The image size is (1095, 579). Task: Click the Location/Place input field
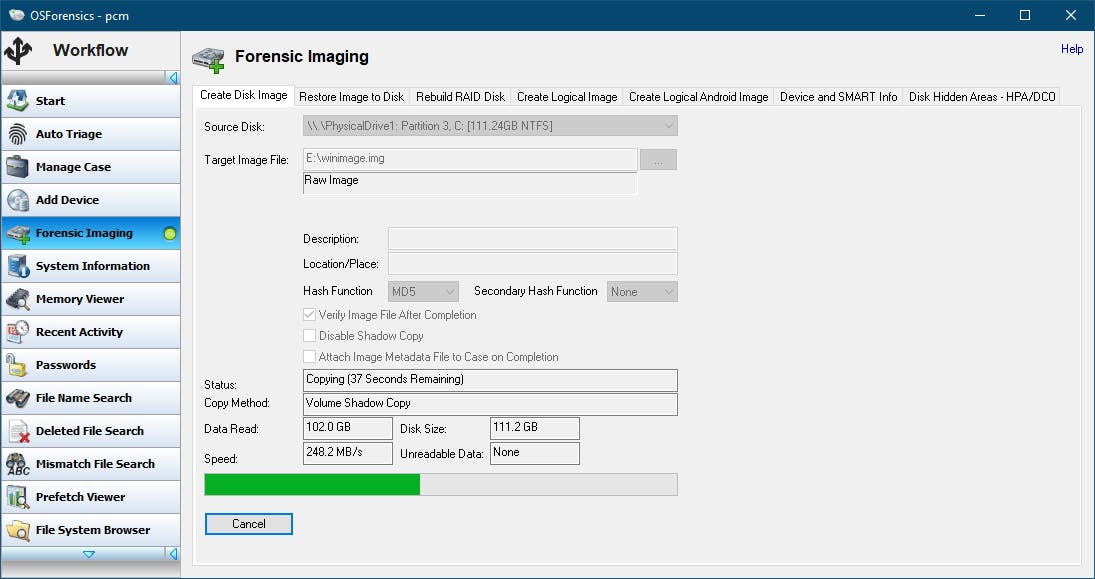point(533,263)
